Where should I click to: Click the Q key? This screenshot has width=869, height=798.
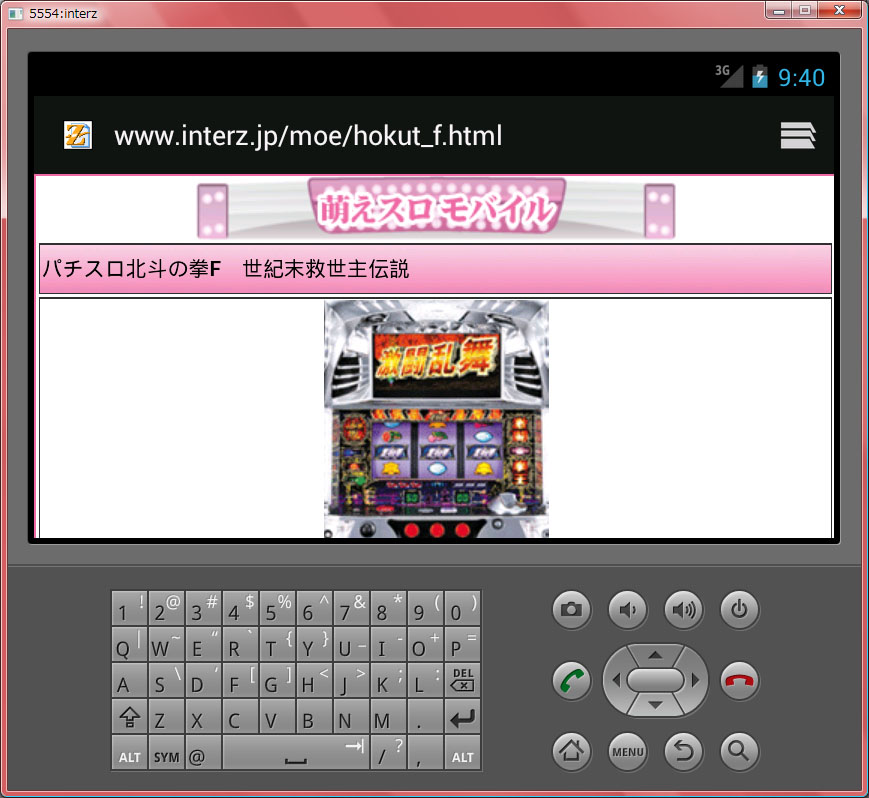pos(130,644)
